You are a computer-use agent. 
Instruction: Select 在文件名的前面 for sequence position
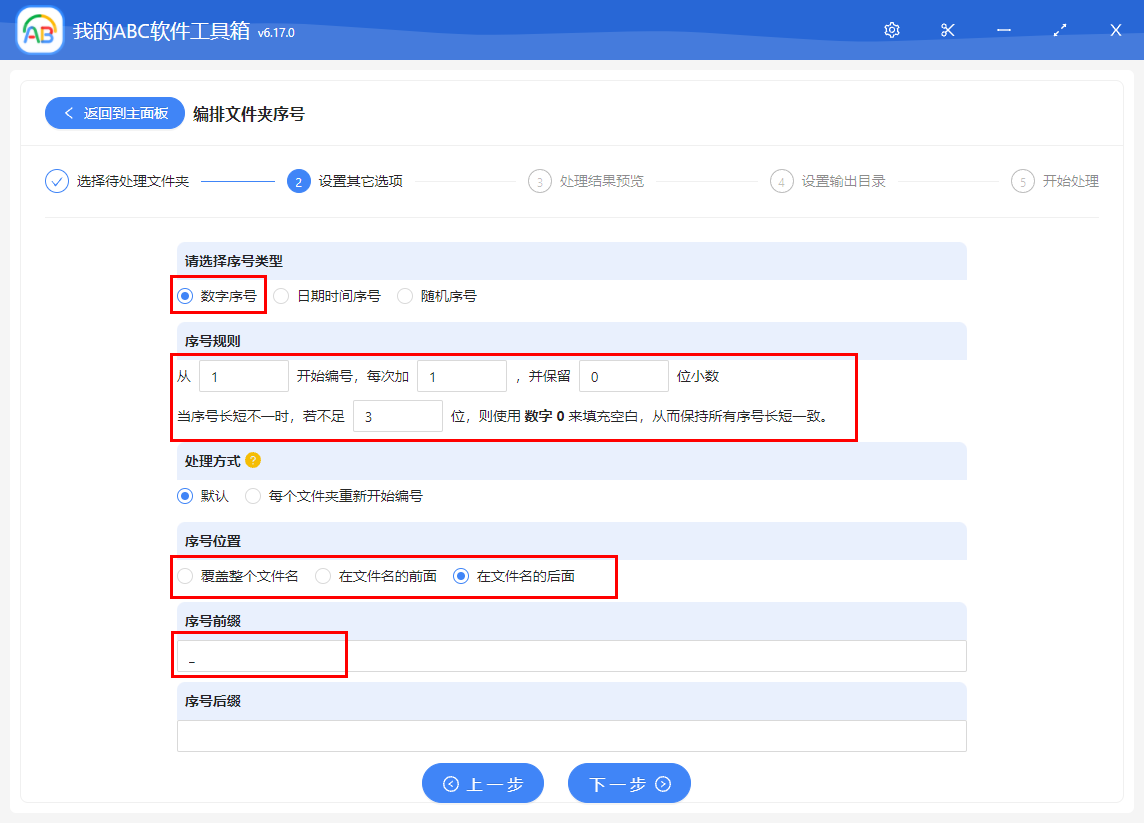pos(322,576)
